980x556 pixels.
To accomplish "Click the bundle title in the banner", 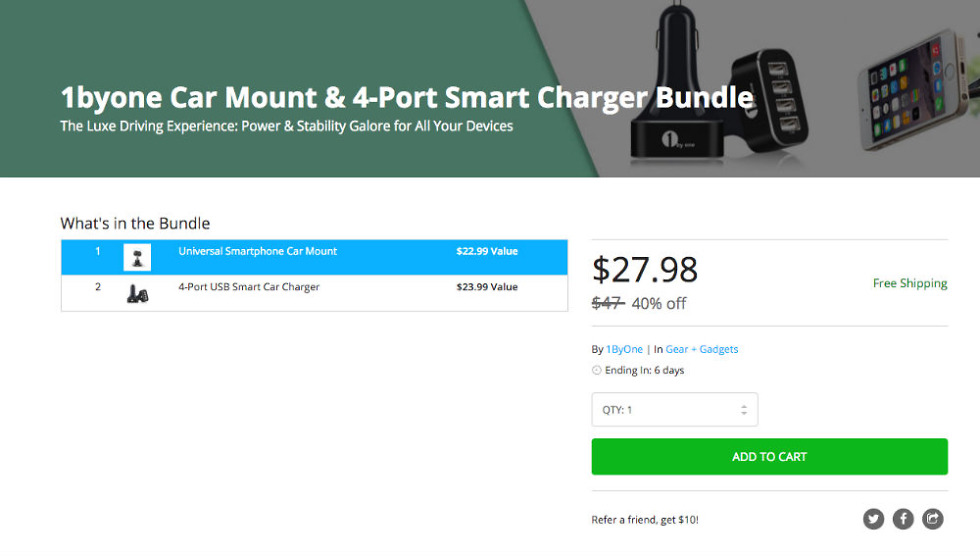I will pyautogui.click(x=406, y=97).
